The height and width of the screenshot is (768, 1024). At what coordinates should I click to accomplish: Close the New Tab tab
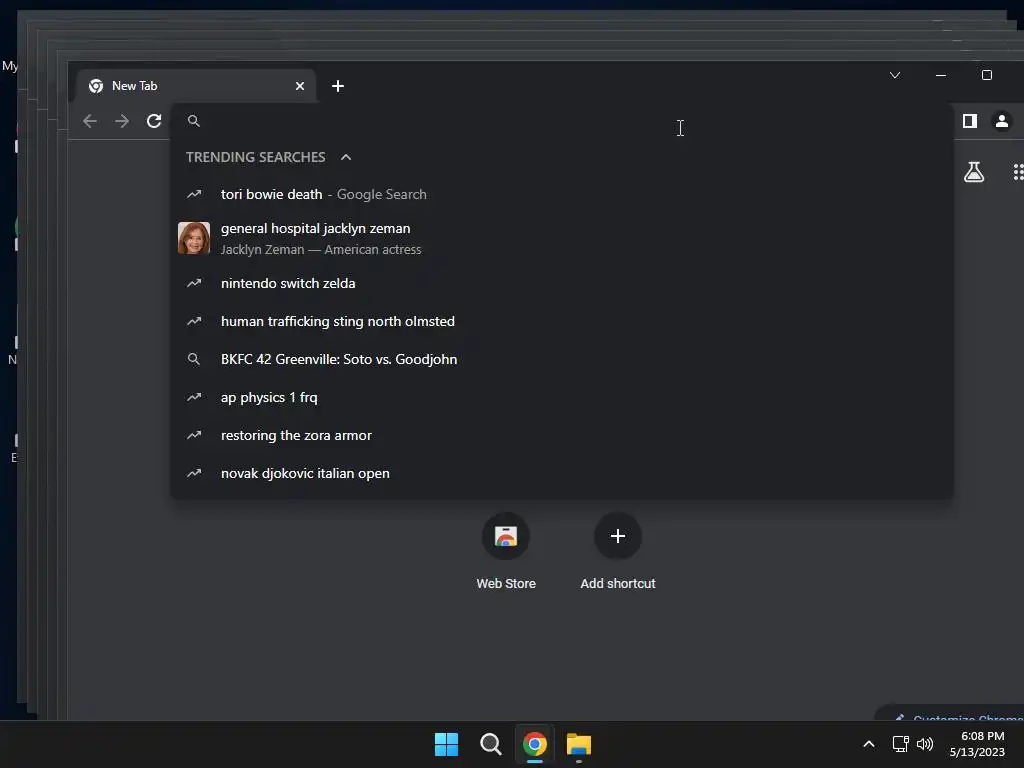[x=300, y=86]
